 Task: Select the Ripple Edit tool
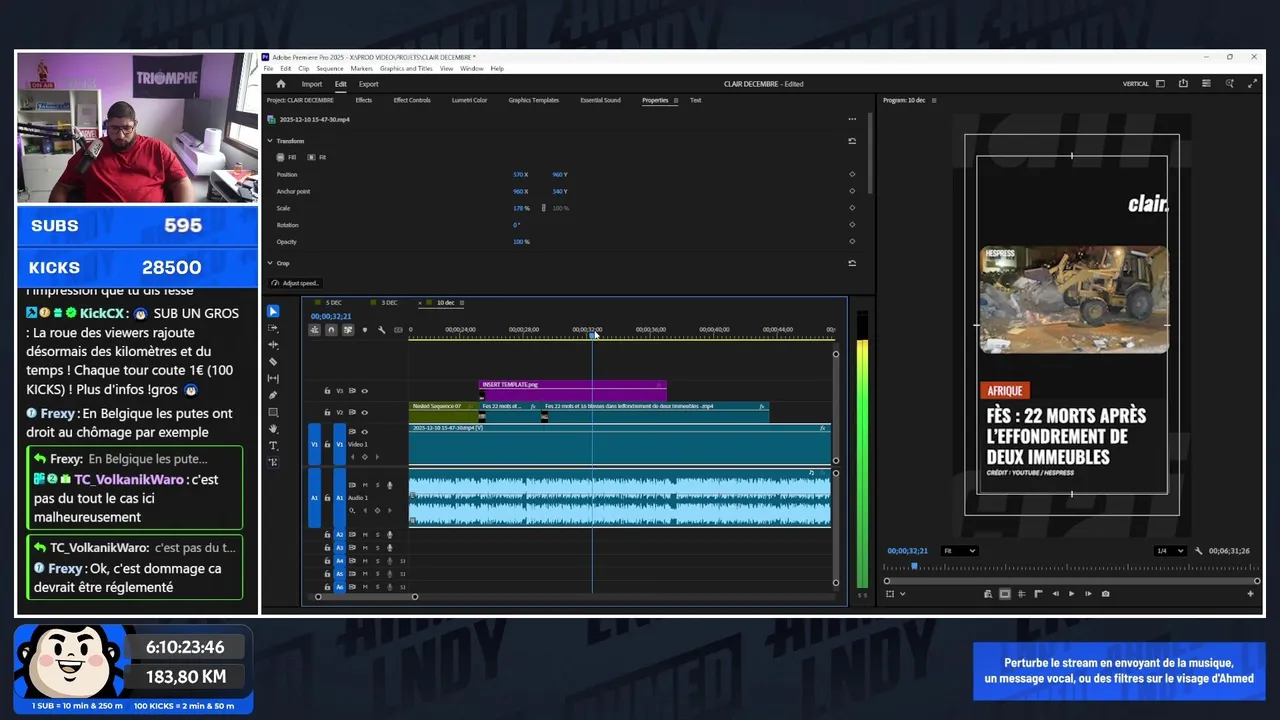tap(274, 345)
